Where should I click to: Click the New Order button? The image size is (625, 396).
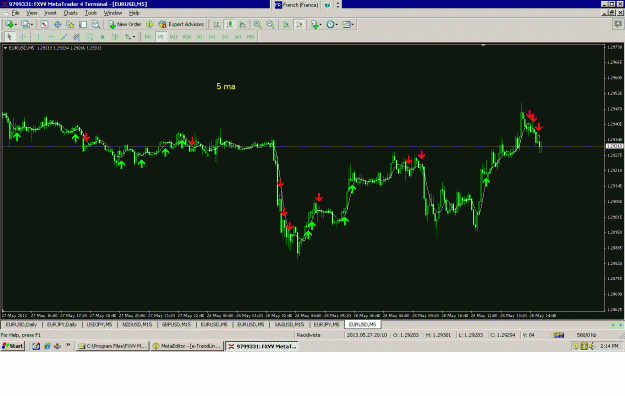click(125, 24)
